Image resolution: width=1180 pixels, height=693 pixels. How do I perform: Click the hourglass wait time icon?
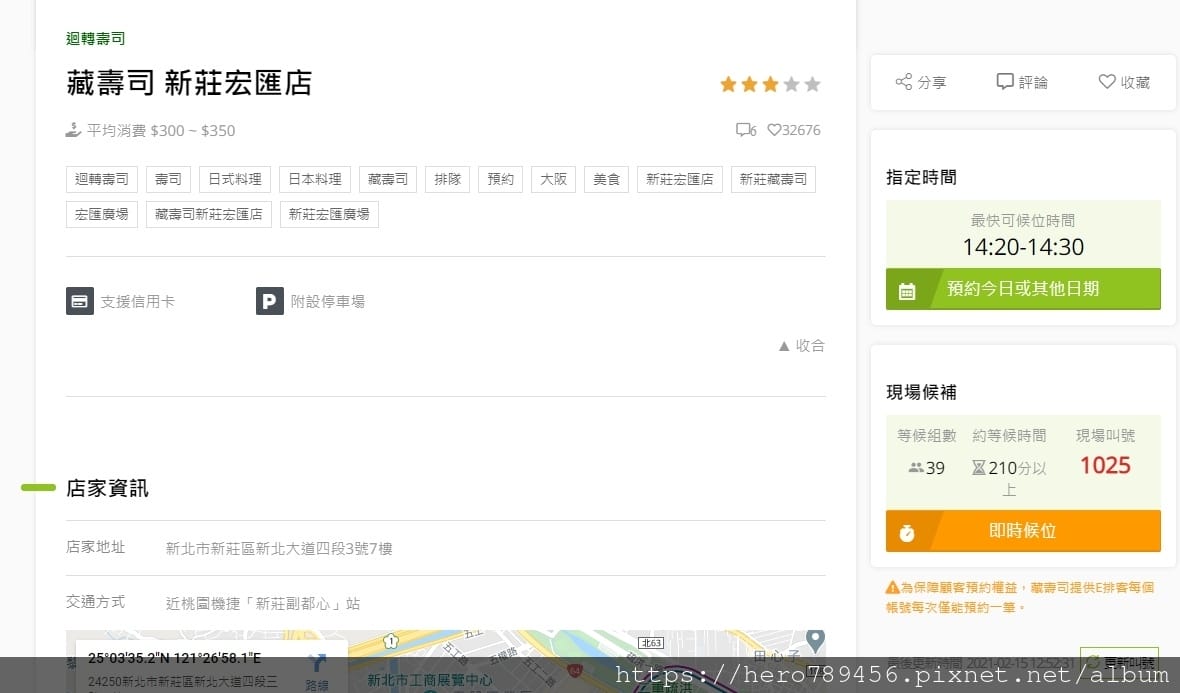click(978, 468)
